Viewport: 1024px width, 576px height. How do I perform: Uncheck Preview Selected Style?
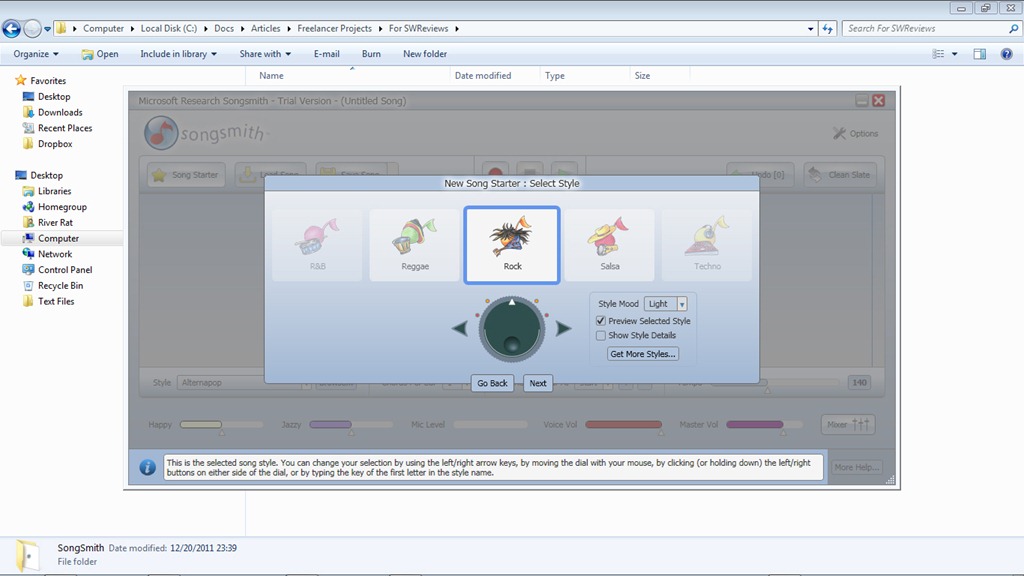click(x=600, y=321)
